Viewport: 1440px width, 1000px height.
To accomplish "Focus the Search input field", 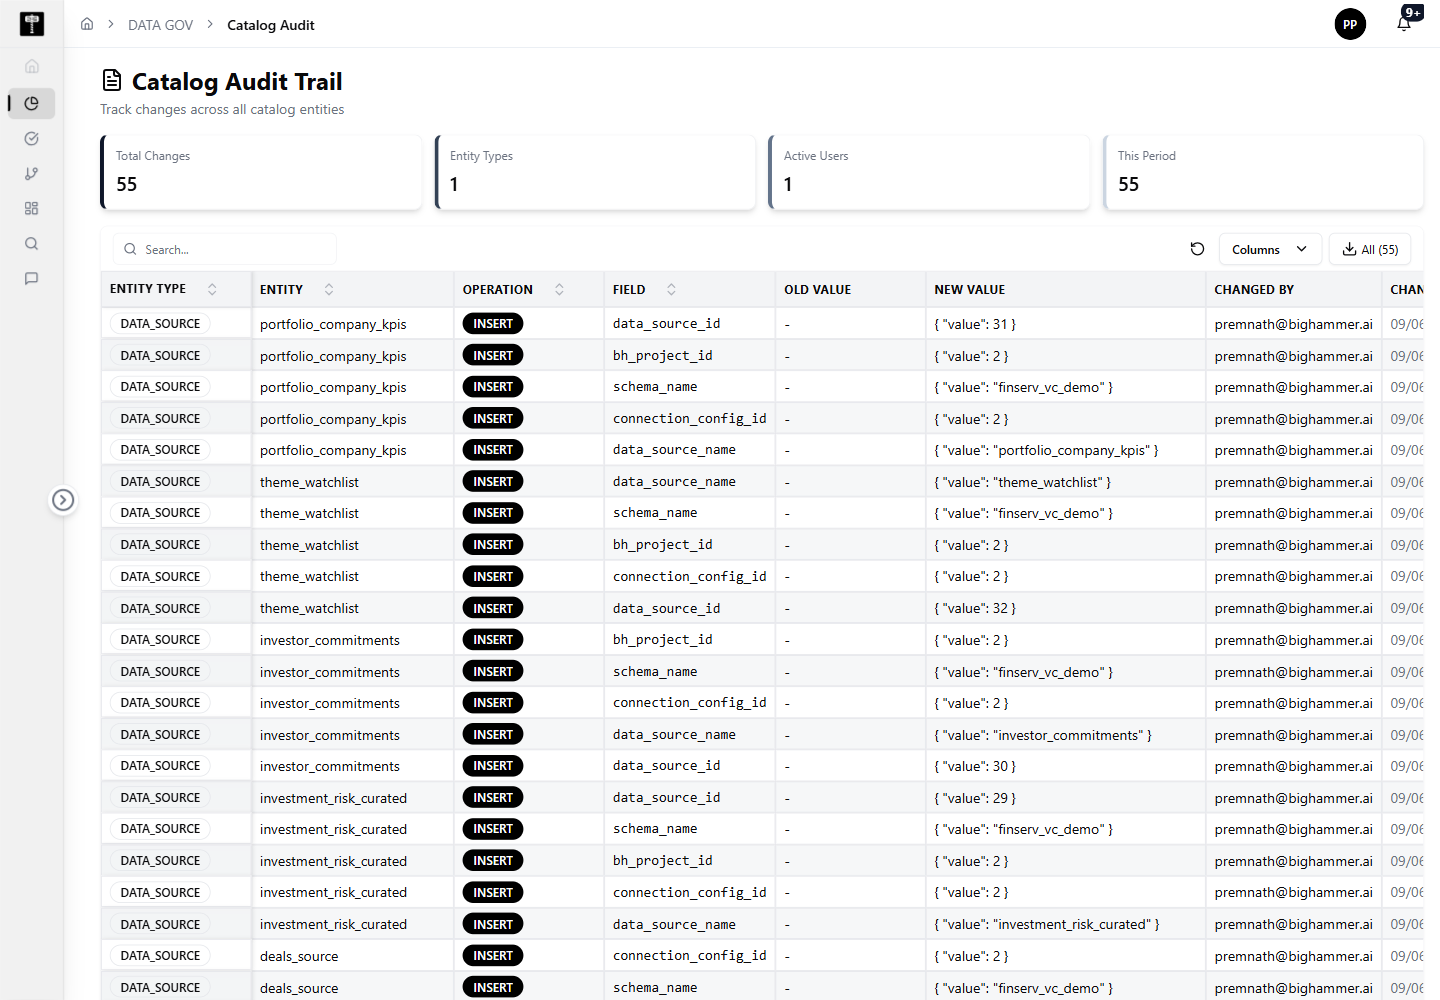I will [x=225, y=249].
